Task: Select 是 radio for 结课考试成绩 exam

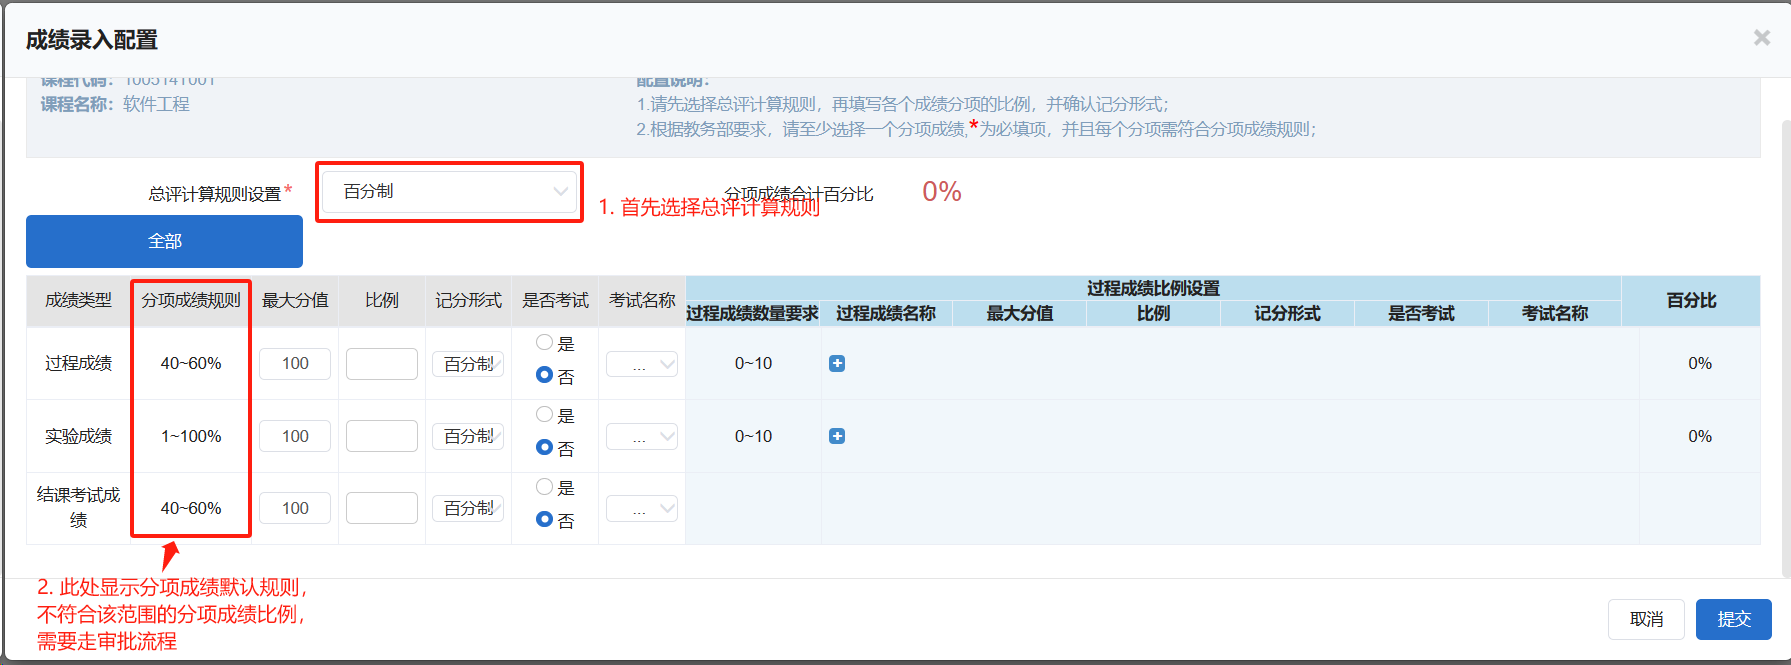Action: pyautogui.click(x=545, y=487)
